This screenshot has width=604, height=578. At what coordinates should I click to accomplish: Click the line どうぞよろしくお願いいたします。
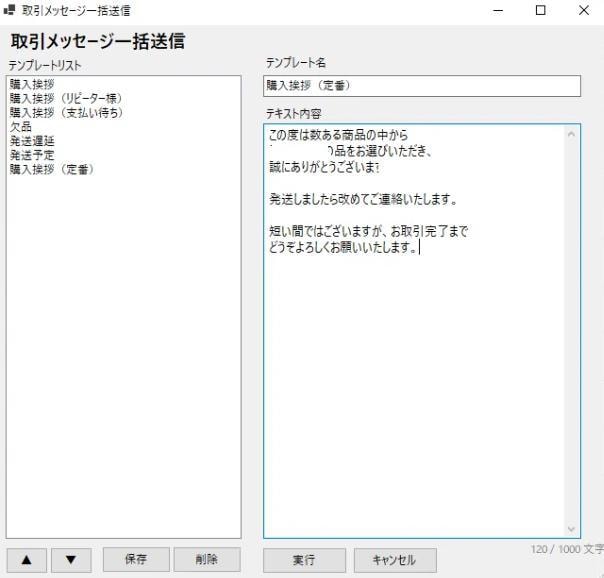(x=342, y=247)
